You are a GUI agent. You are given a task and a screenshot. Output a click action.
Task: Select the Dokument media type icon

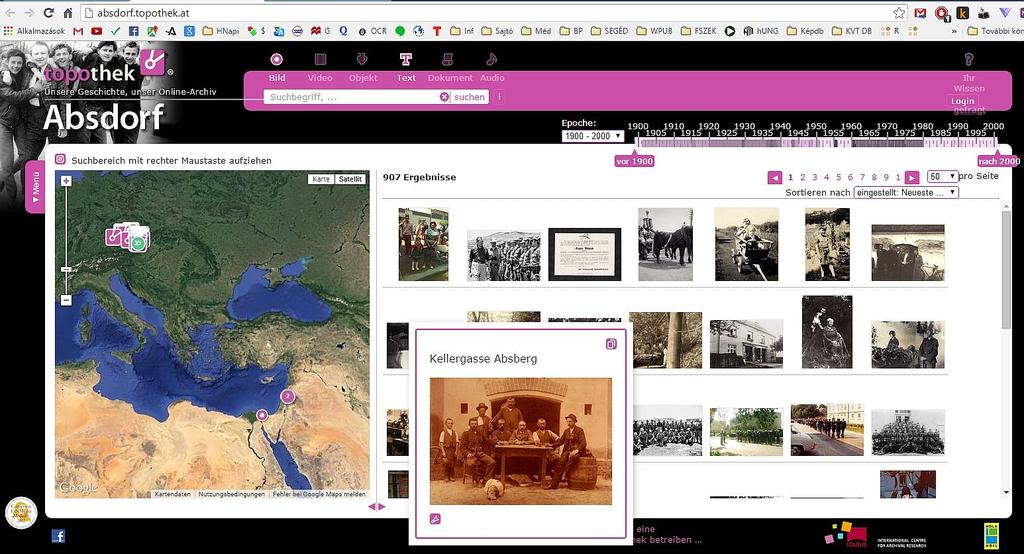point(447,59)
